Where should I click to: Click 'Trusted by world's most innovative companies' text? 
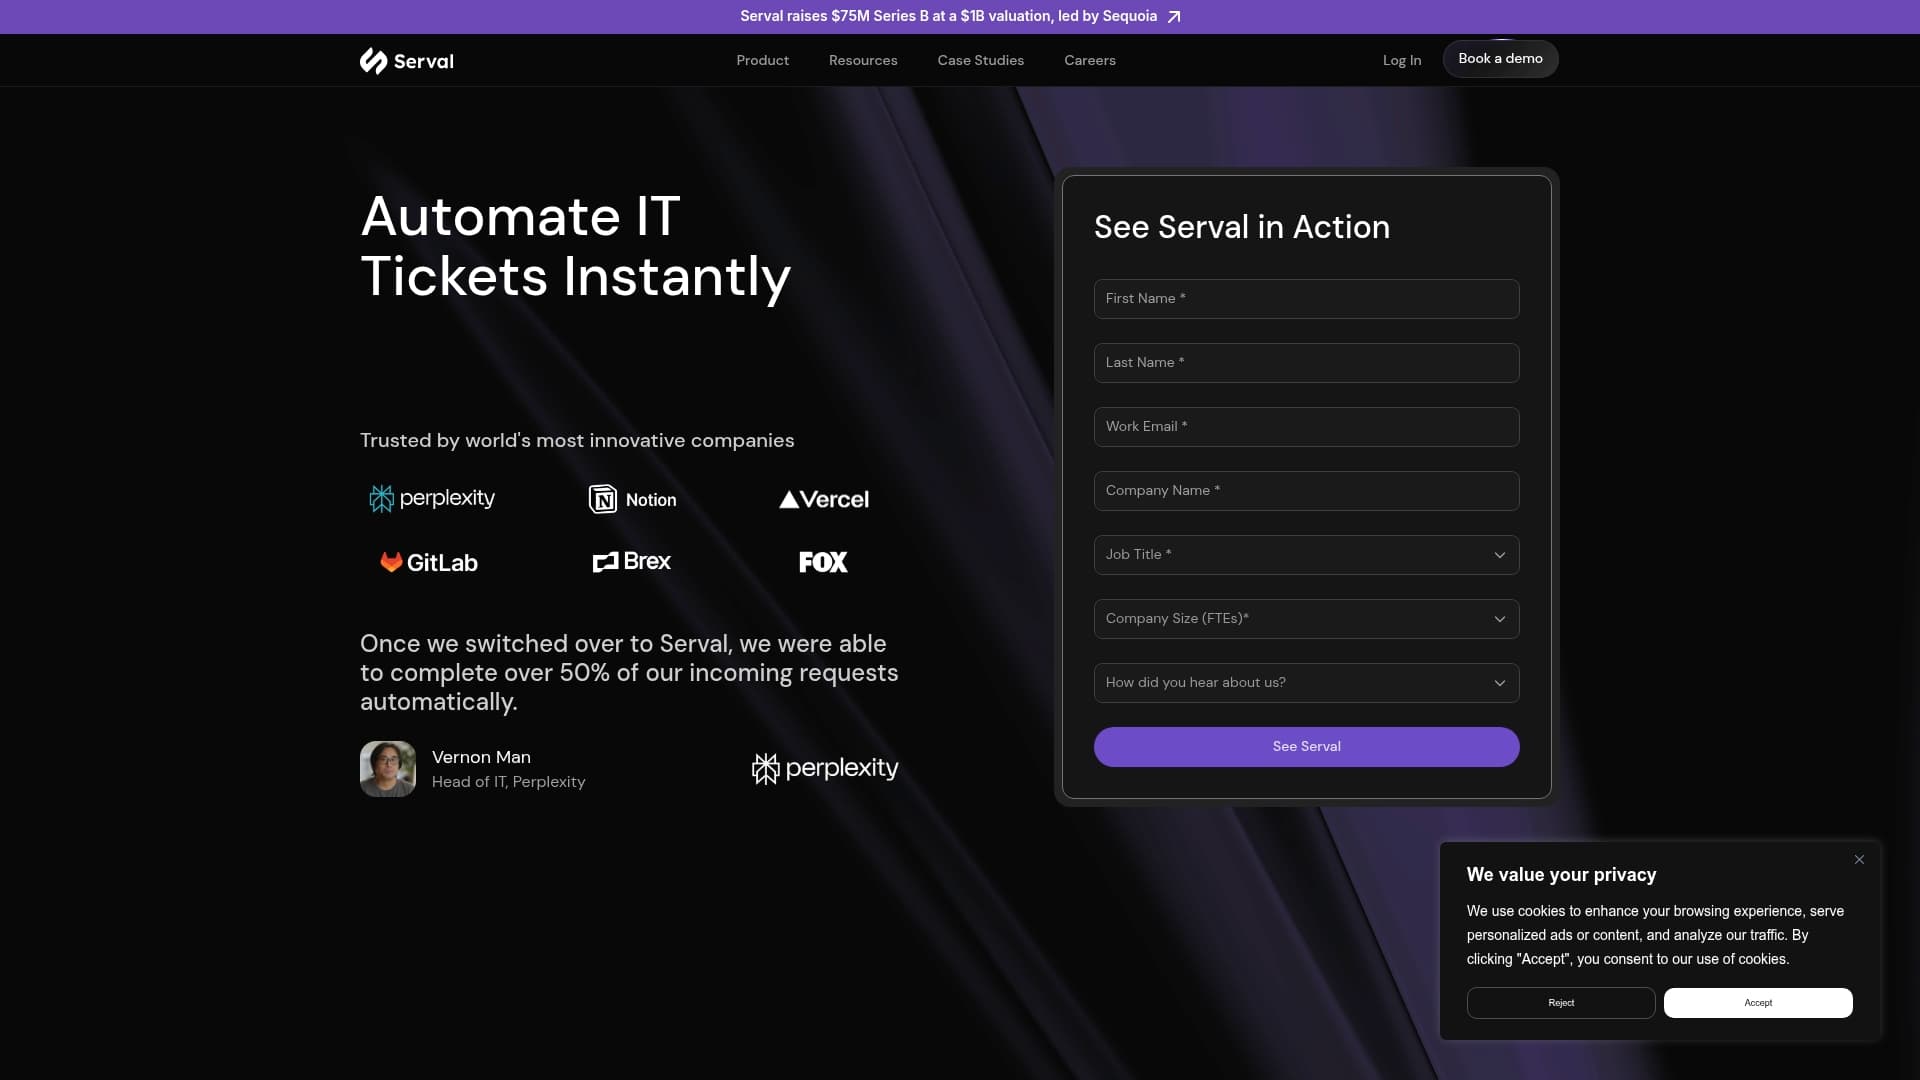click(577, 440)
